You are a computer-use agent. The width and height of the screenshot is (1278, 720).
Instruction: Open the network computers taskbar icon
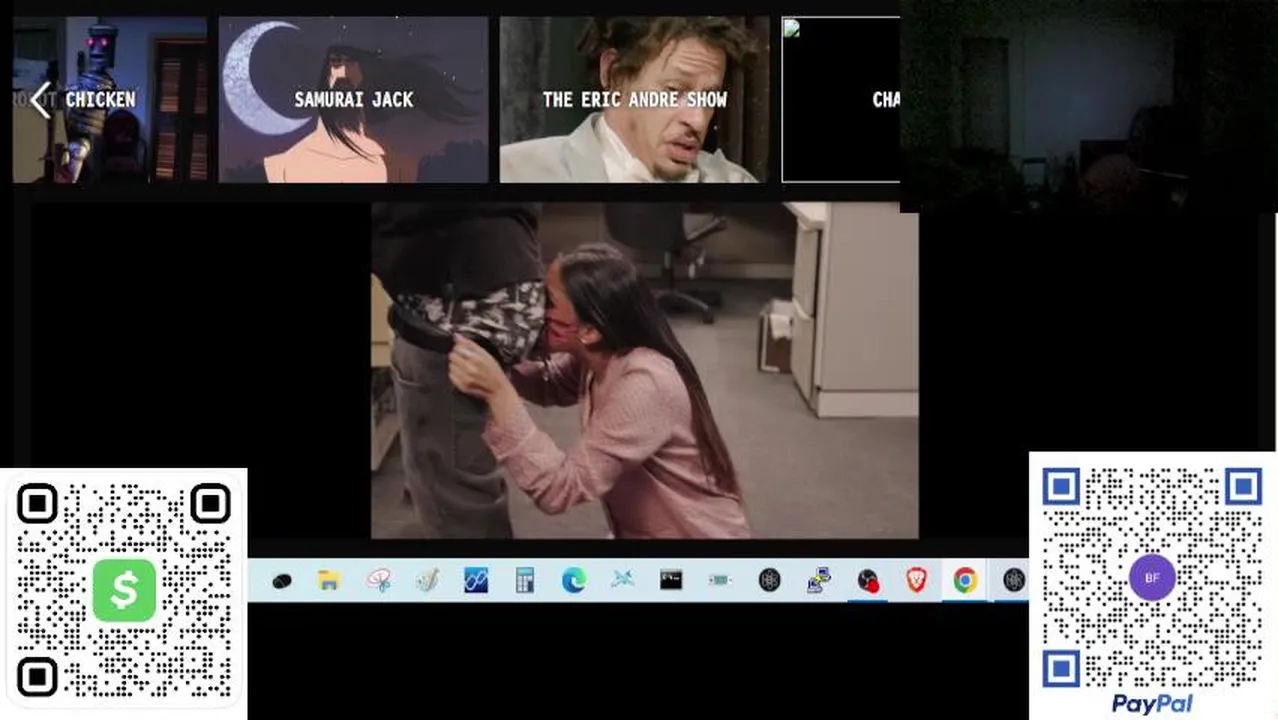819,580
